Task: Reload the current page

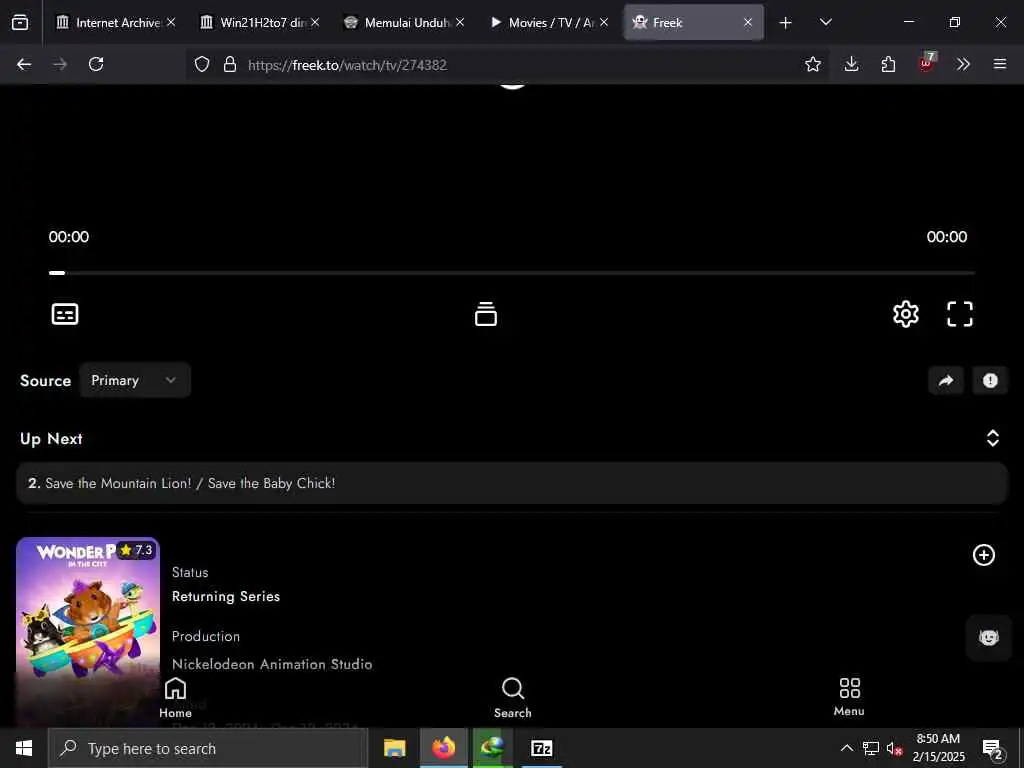Action: [x=96, y=64]
